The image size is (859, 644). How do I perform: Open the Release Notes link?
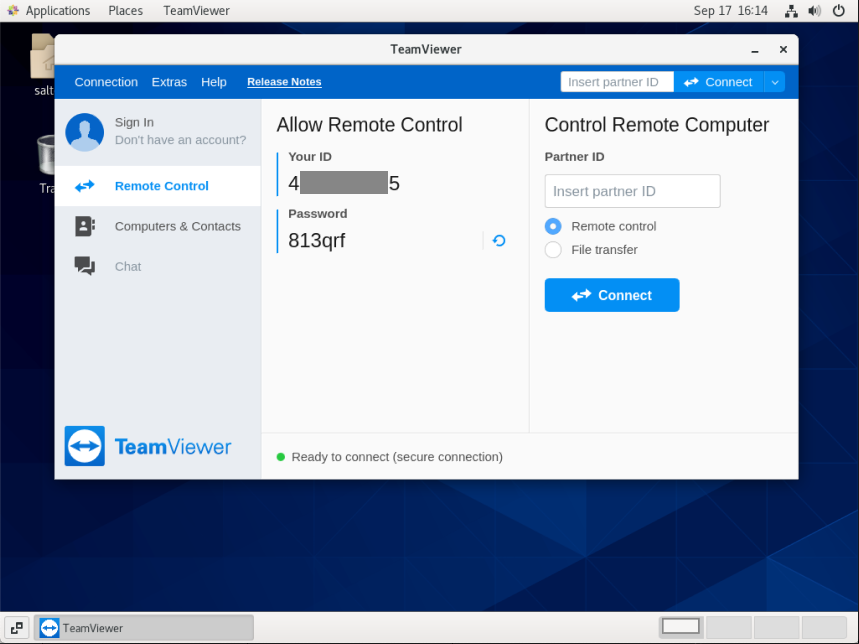coord(284,82)
